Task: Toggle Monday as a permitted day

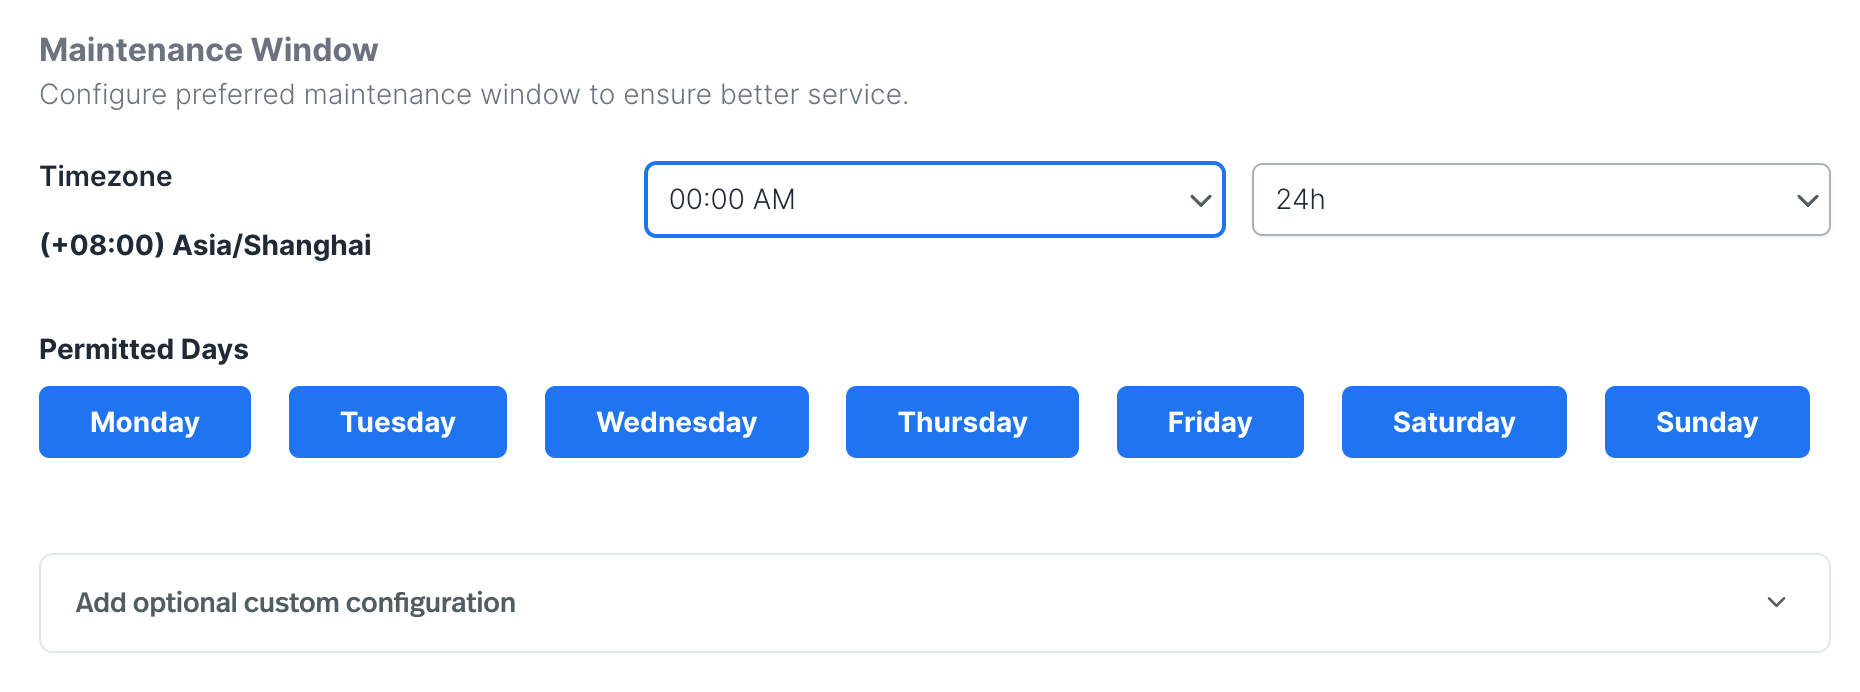Action: tap(145, 422)
